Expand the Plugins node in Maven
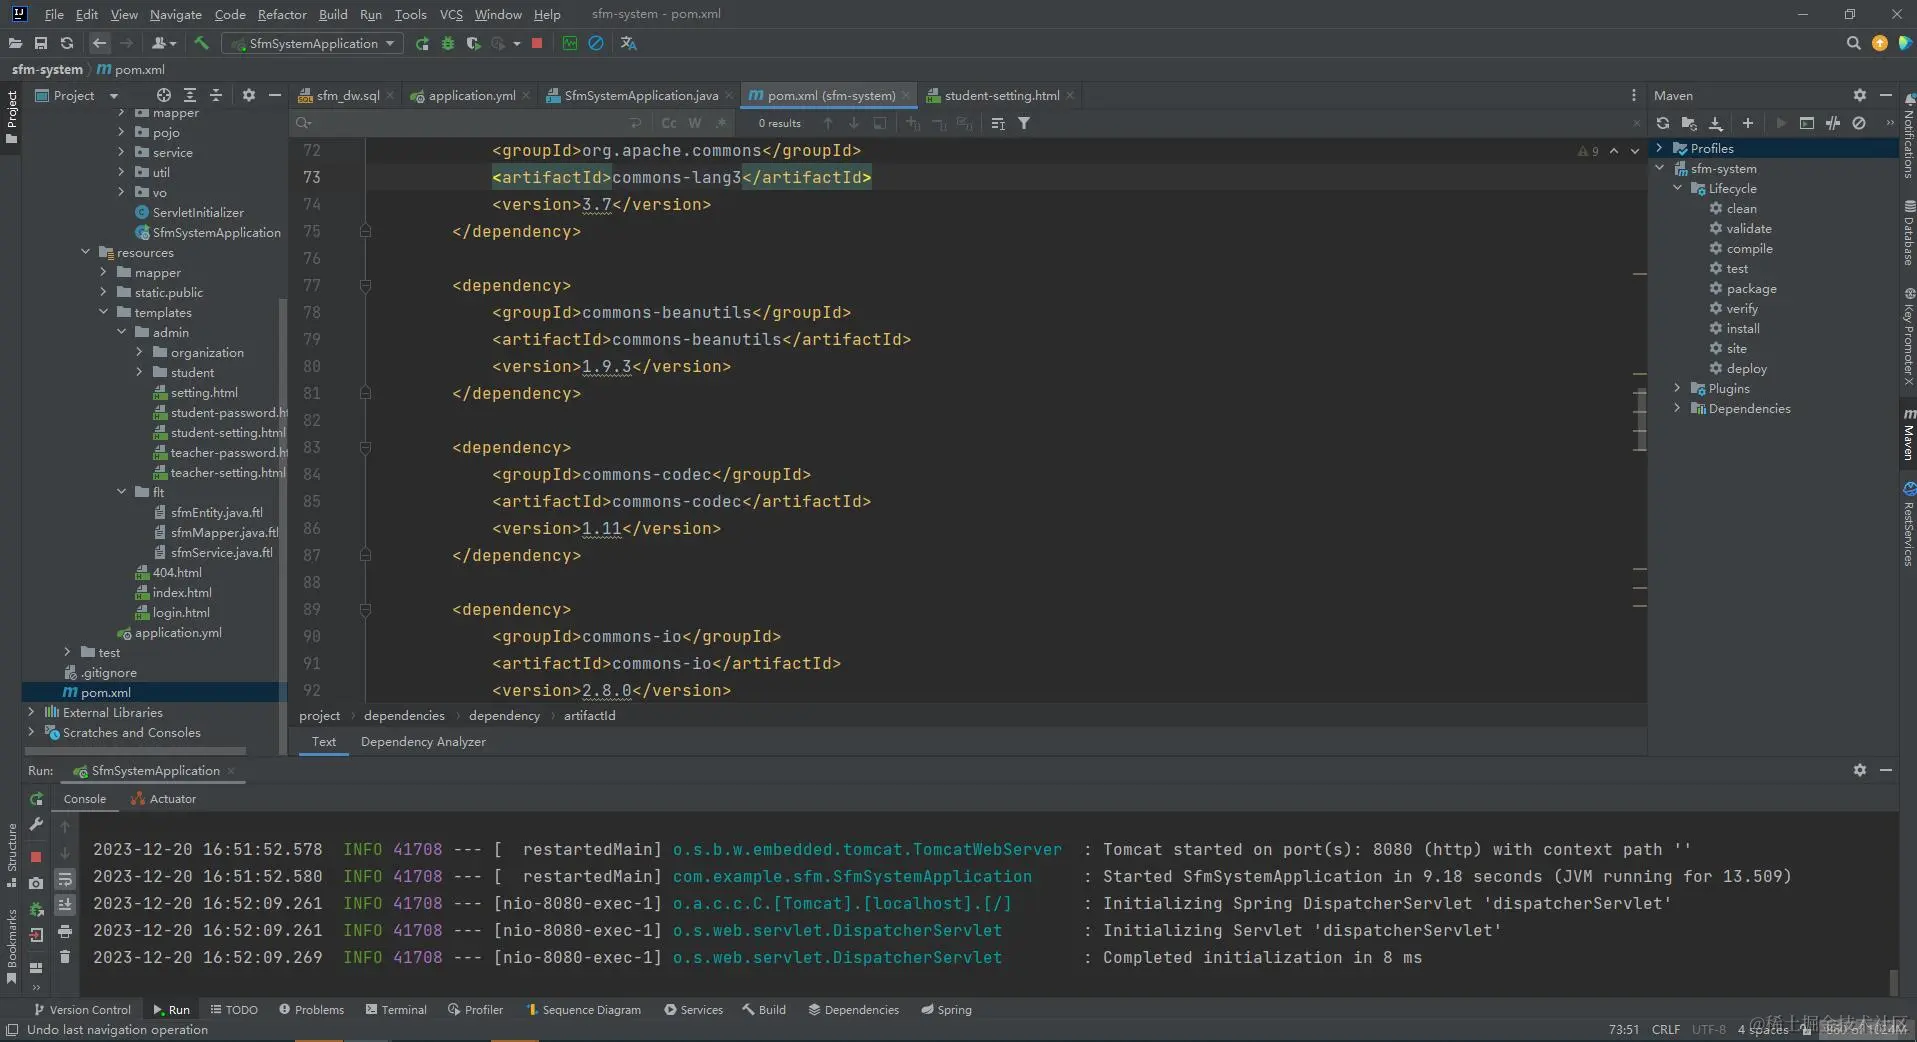 1678,388
